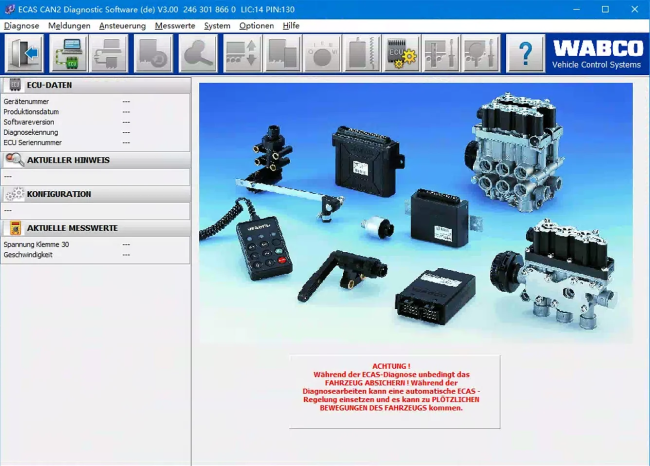
Task: Click the WABCO Vehicle Control Systems logo
Action: coord(597,53)
